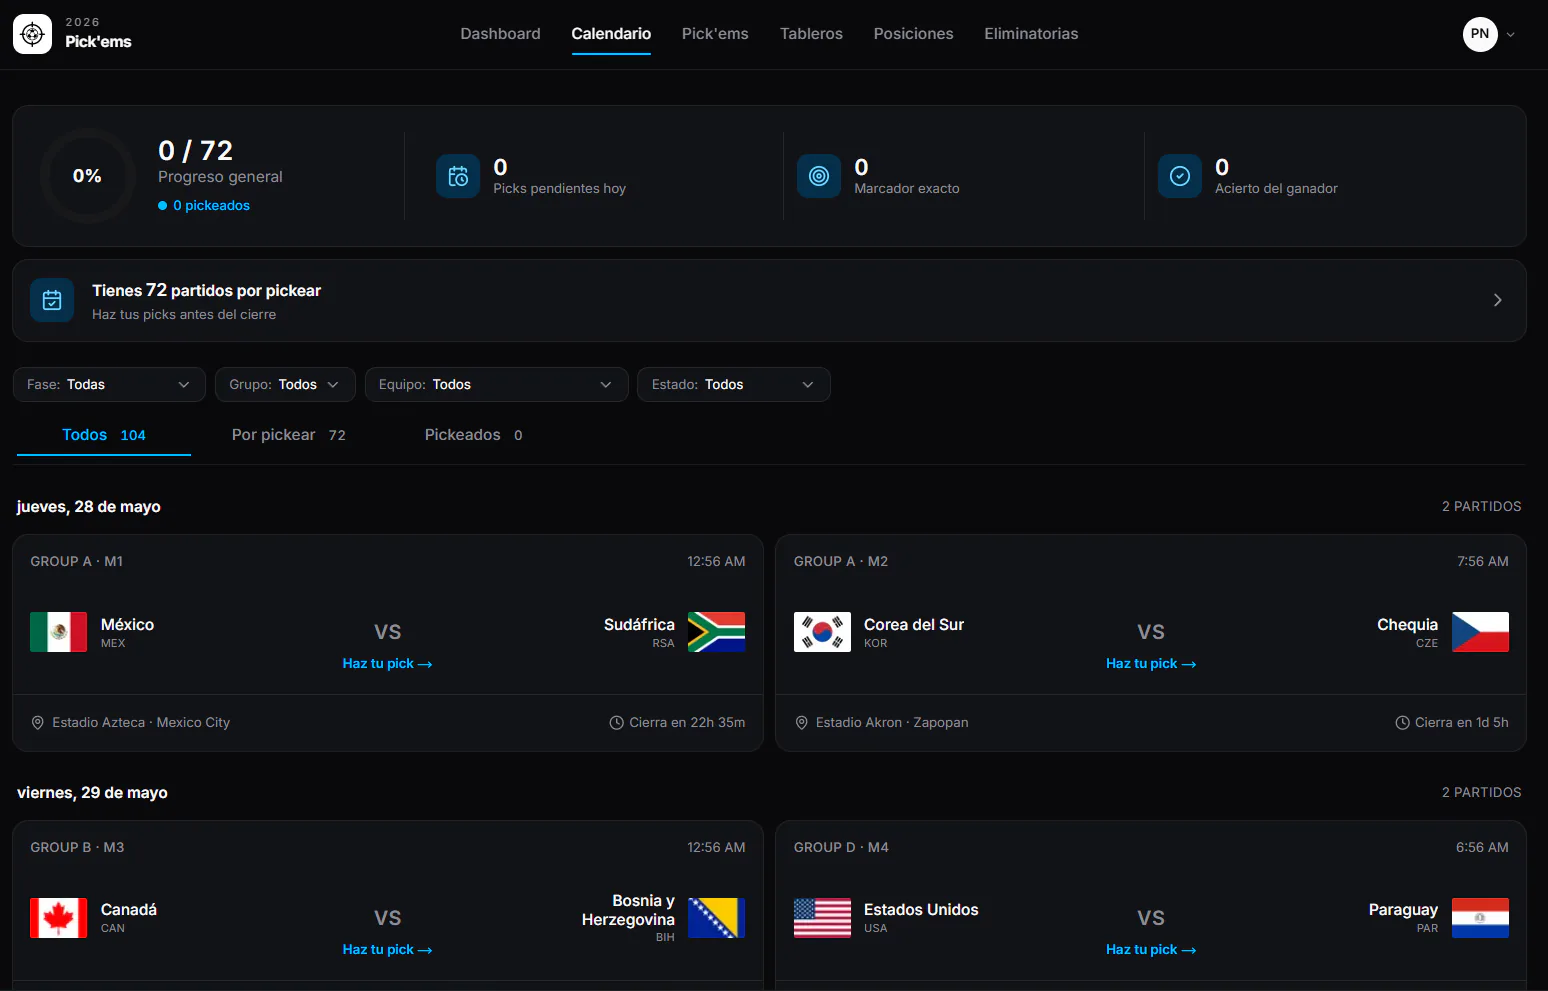
Task: Click the Estados Unidos flag
Action: click(x=822, y=918)
